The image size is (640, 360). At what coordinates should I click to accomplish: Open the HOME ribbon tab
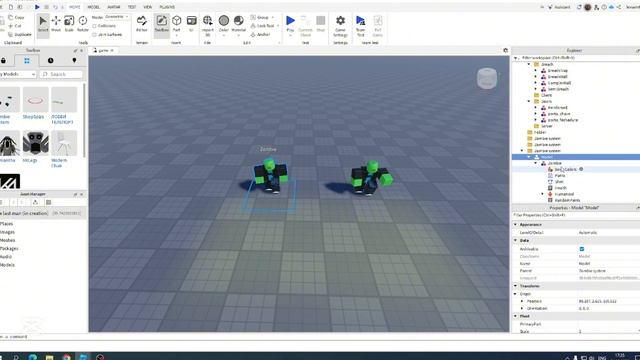coord(75,7)
